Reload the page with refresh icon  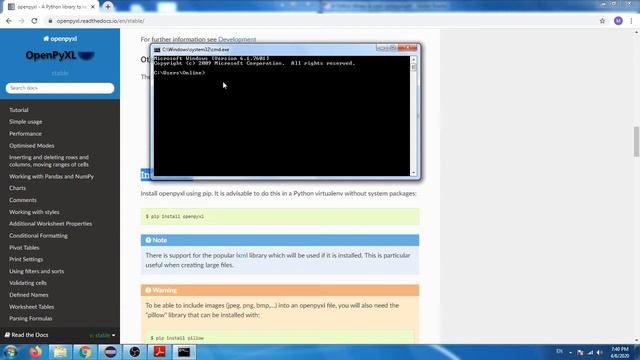(x=34, y=21)
